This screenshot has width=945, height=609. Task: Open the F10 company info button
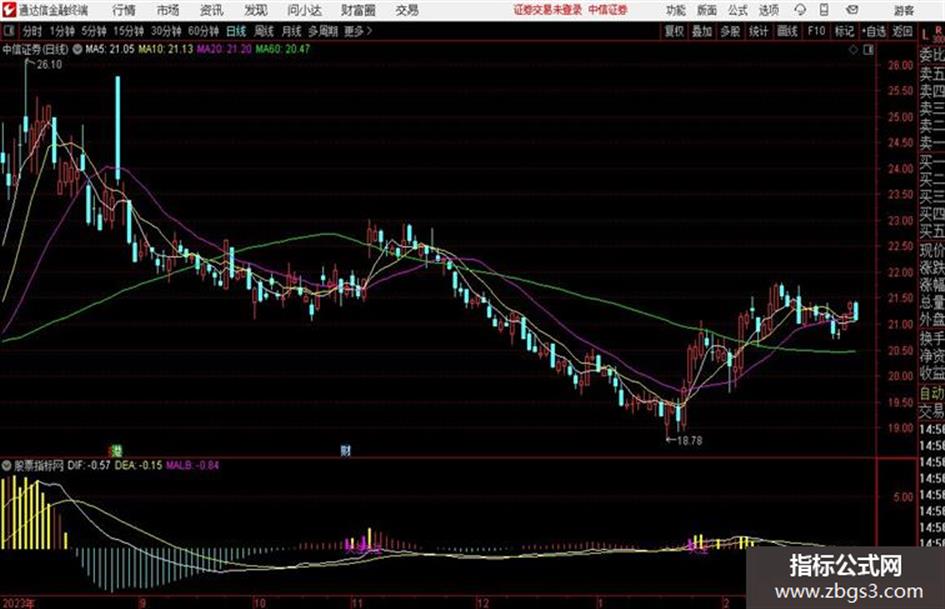click(x=816, y=31)
